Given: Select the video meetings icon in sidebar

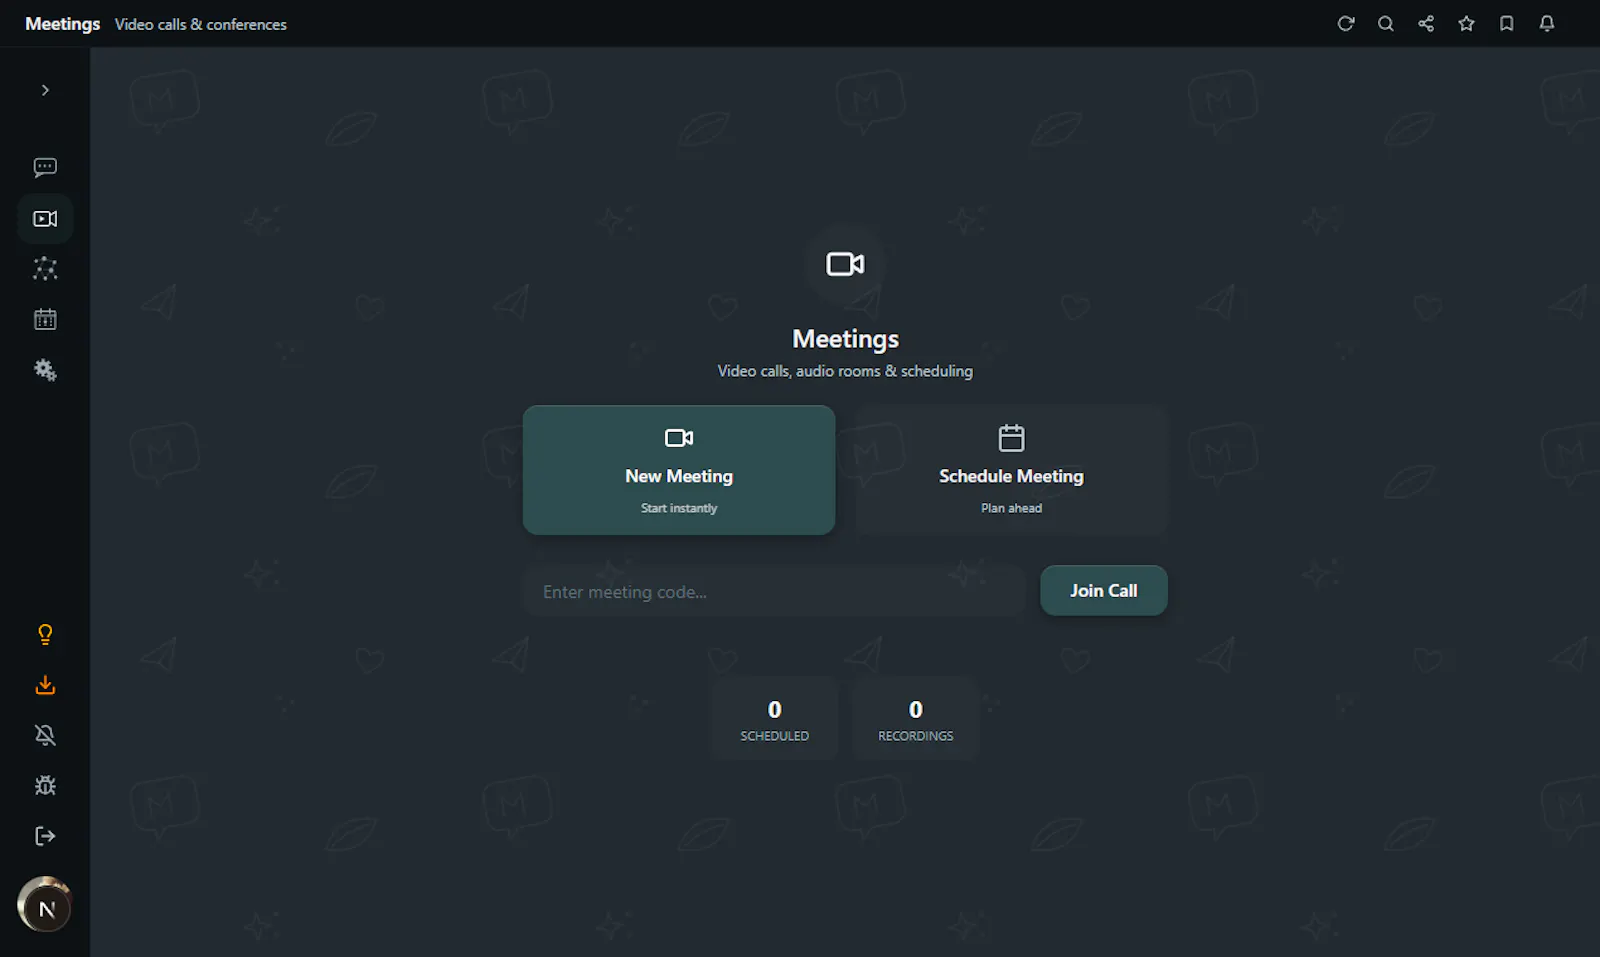Looking at the screenshot, I should 45,219.
